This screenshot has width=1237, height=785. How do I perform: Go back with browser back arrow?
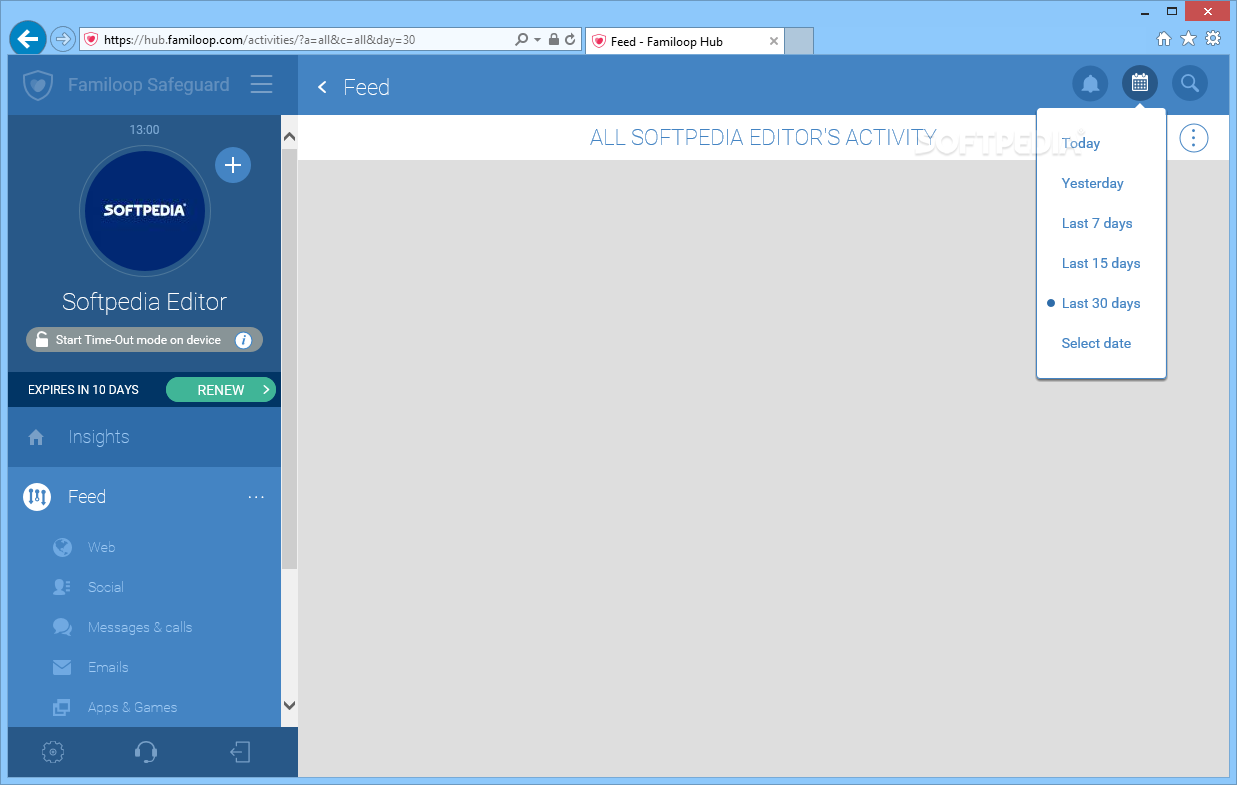click(x=28, y=39)
